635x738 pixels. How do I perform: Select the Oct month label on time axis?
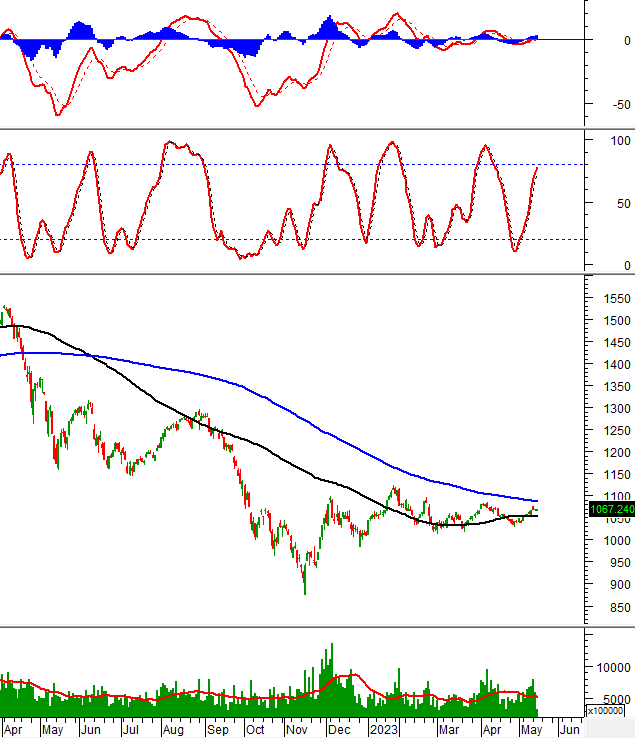click(x=255, y=730)
